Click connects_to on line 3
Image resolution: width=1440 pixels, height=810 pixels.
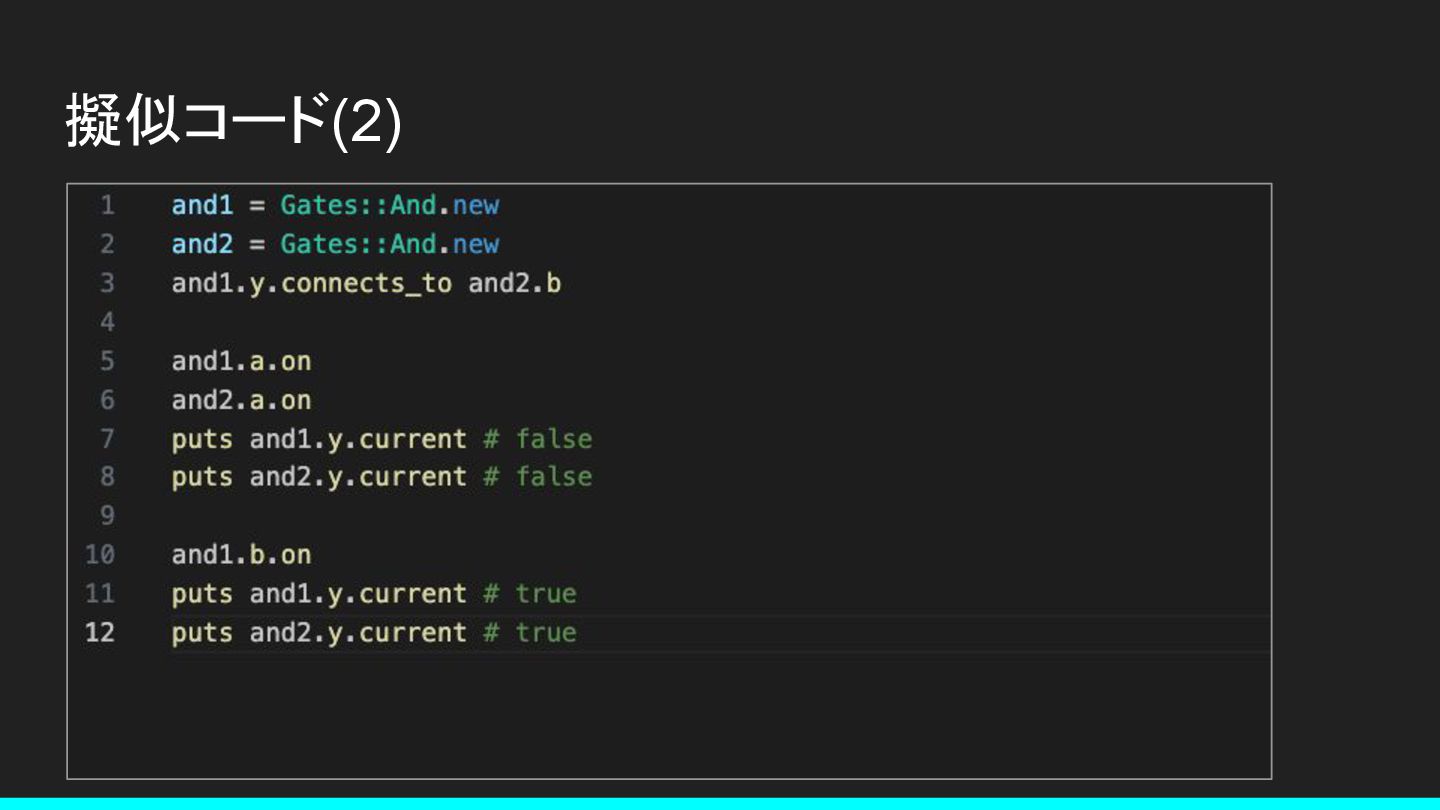(366, 284)
